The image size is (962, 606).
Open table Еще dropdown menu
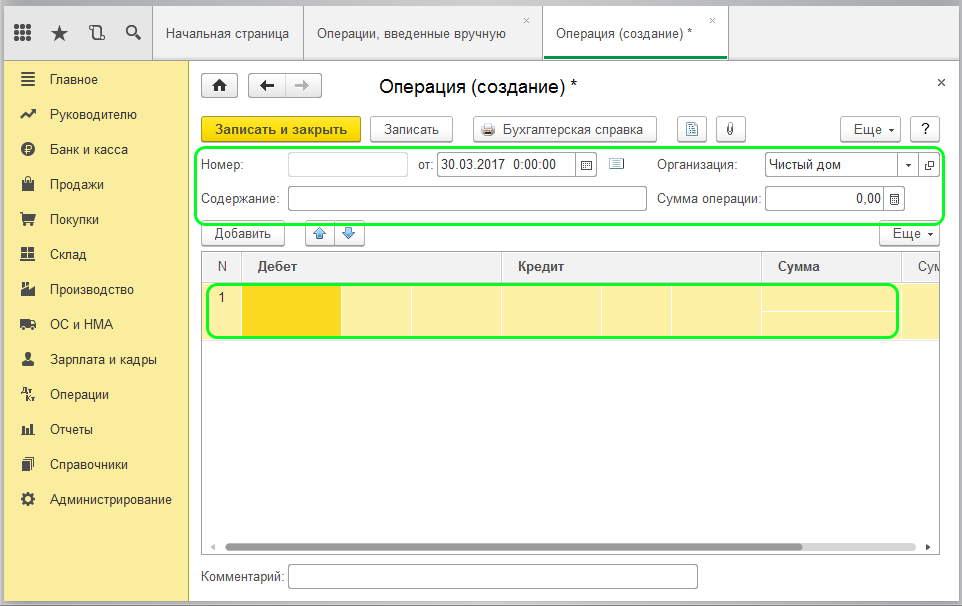[x=909, y=234]
